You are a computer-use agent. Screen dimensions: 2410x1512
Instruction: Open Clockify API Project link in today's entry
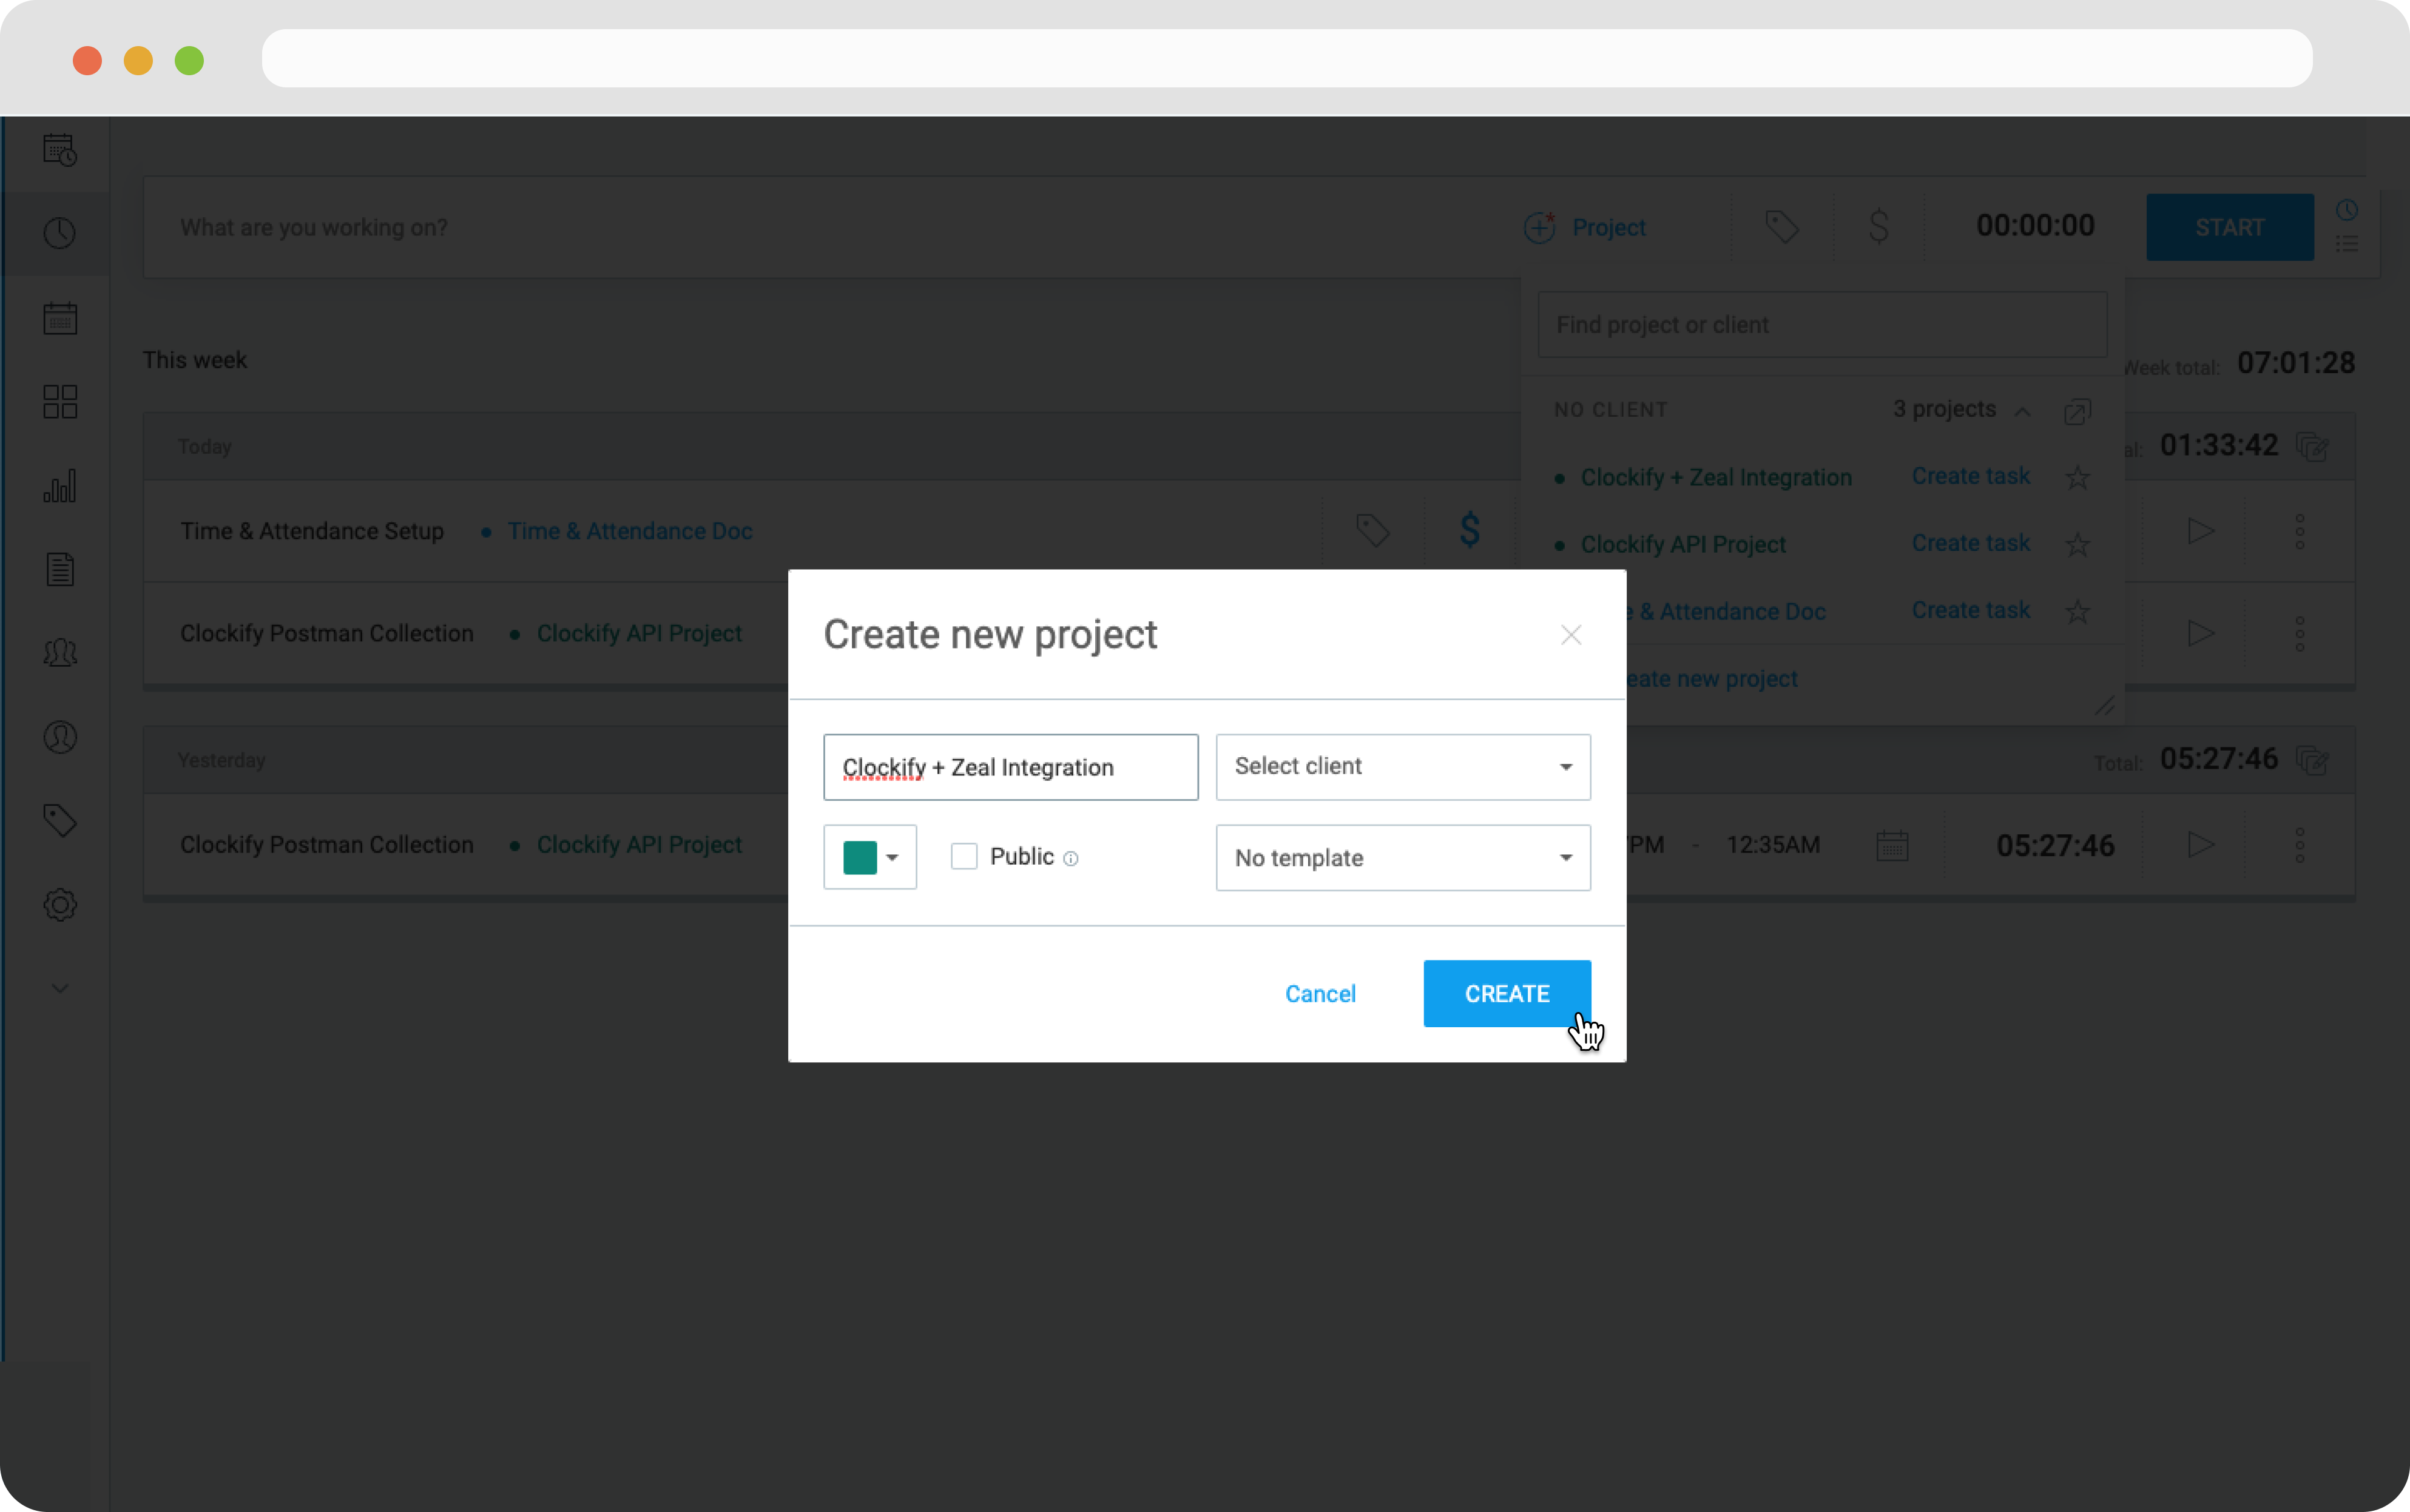(x=639, y=633)
